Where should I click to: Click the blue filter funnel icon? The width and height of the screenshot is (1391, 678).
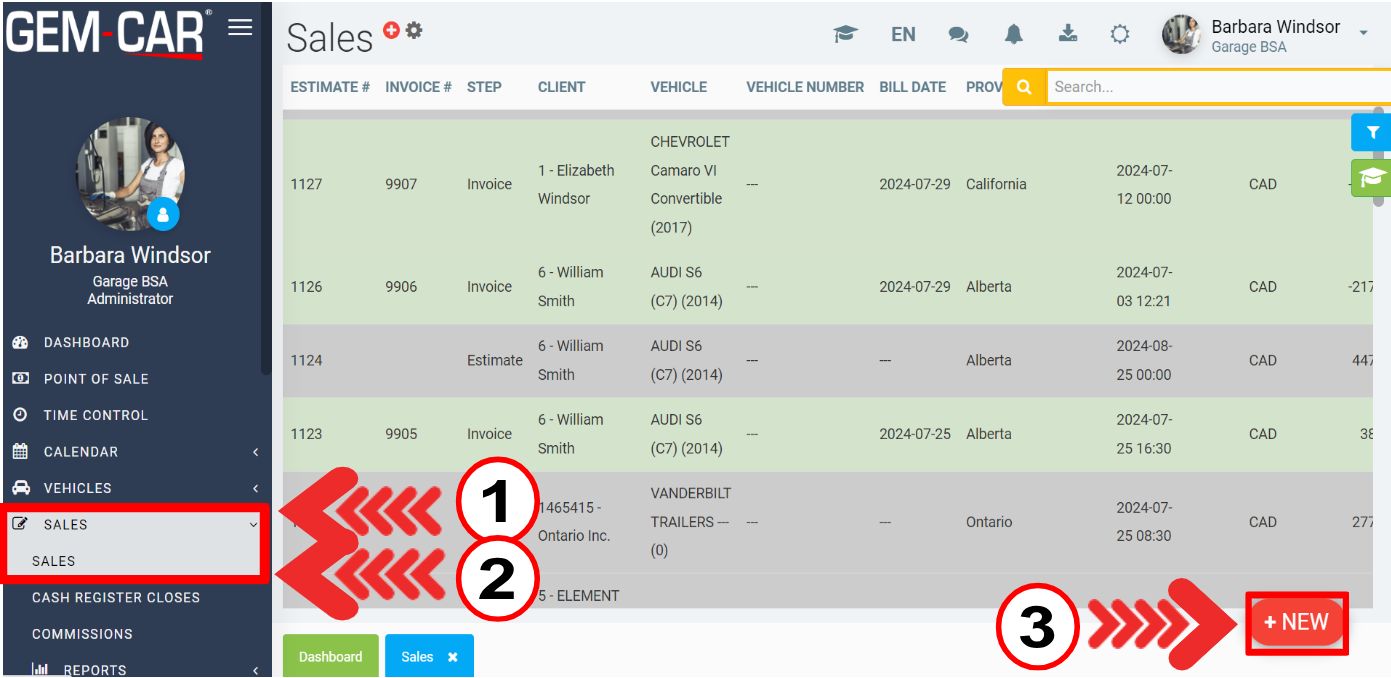[x=1372, y=132]
